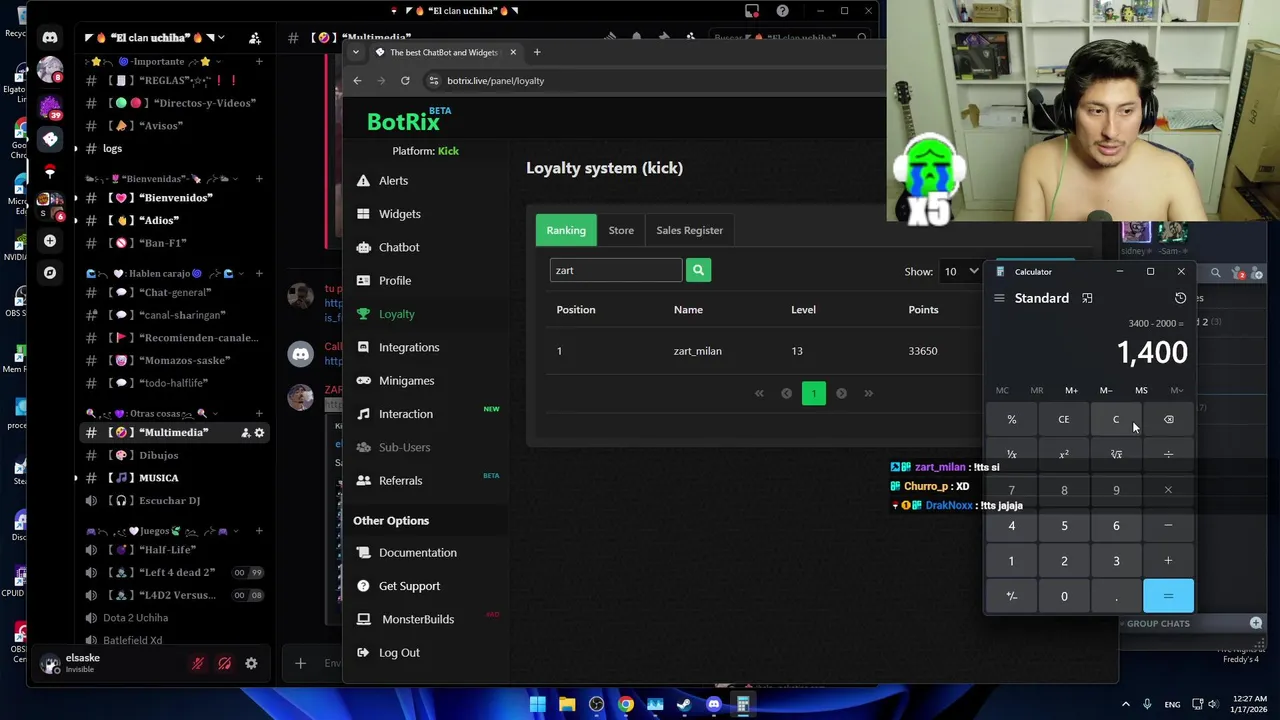Click Log Out in BotRix panel
Screen dimensions: 1280x720
(399, 653)
